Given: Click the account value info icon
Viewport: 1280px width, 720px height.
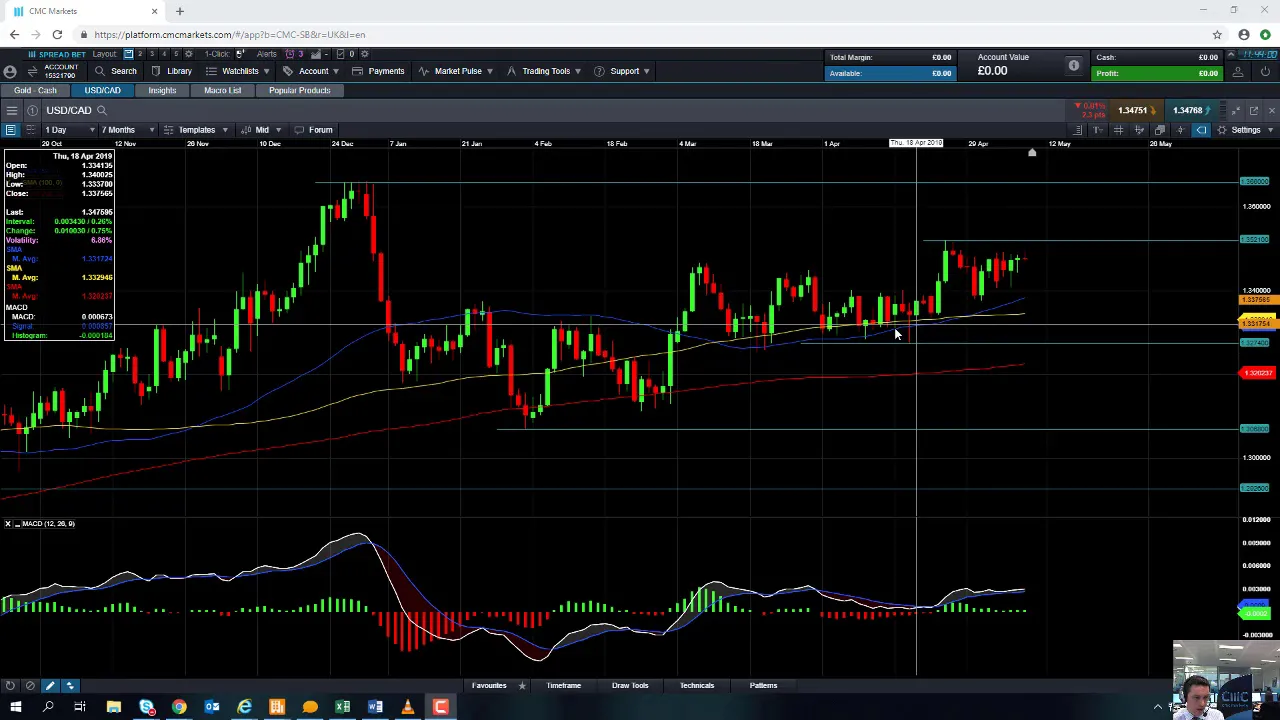Looking at the screenshot, I should coord(1074,65).
